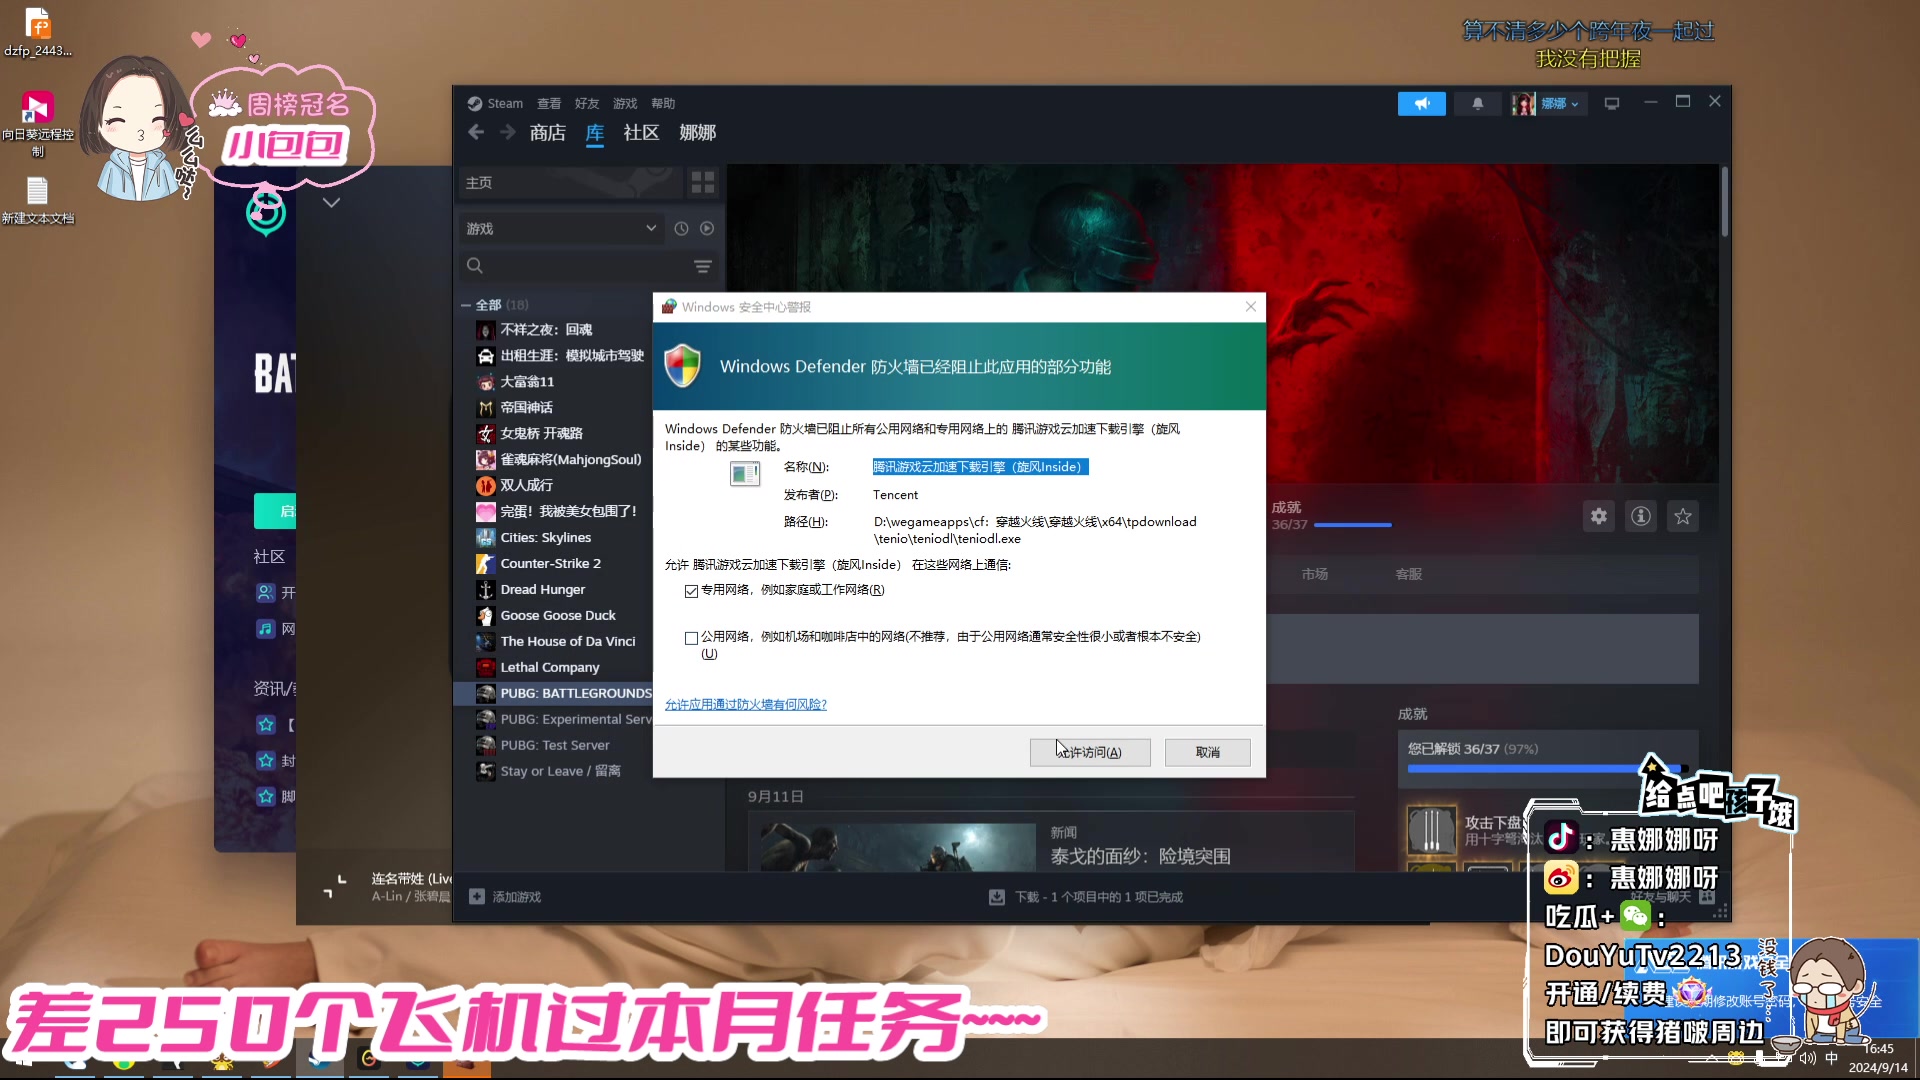Image resolution: width=1920 pixels, height=1080 pixels.
Task: Click the library search magnifier
Action: click(x=475, y=266)
